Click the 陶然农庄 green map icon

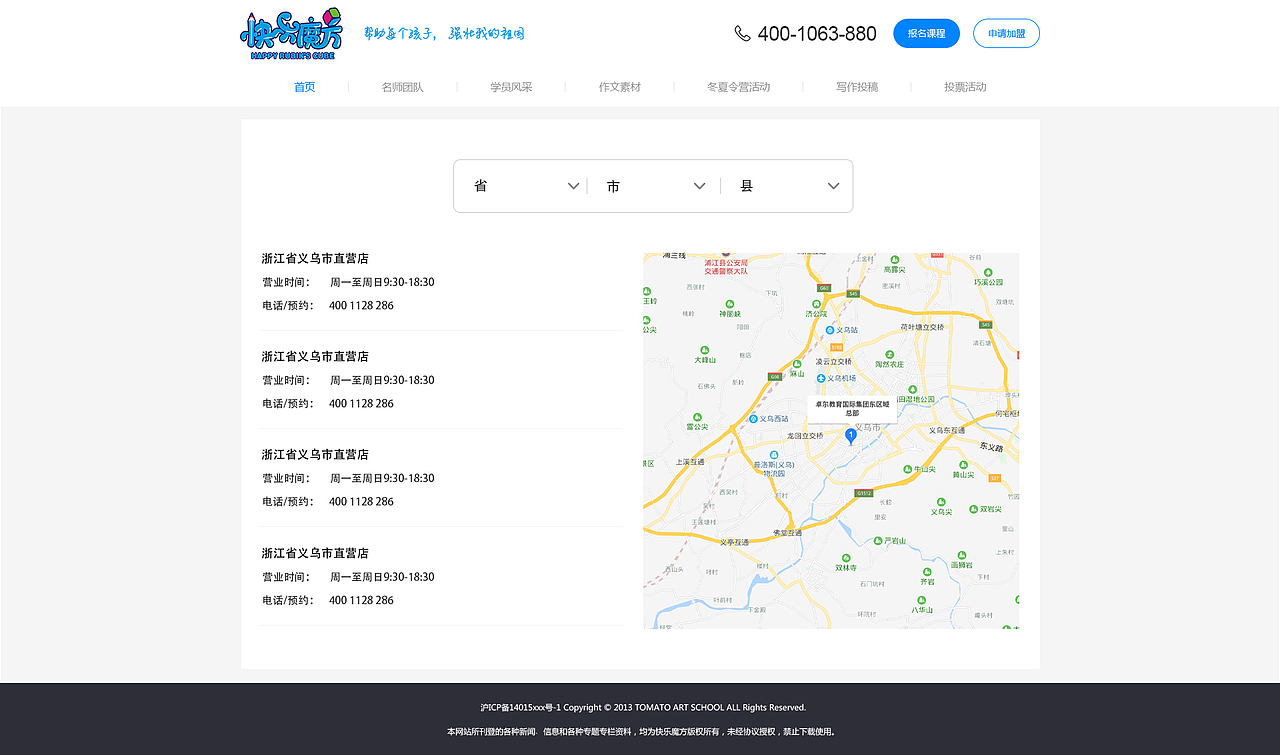889,353
